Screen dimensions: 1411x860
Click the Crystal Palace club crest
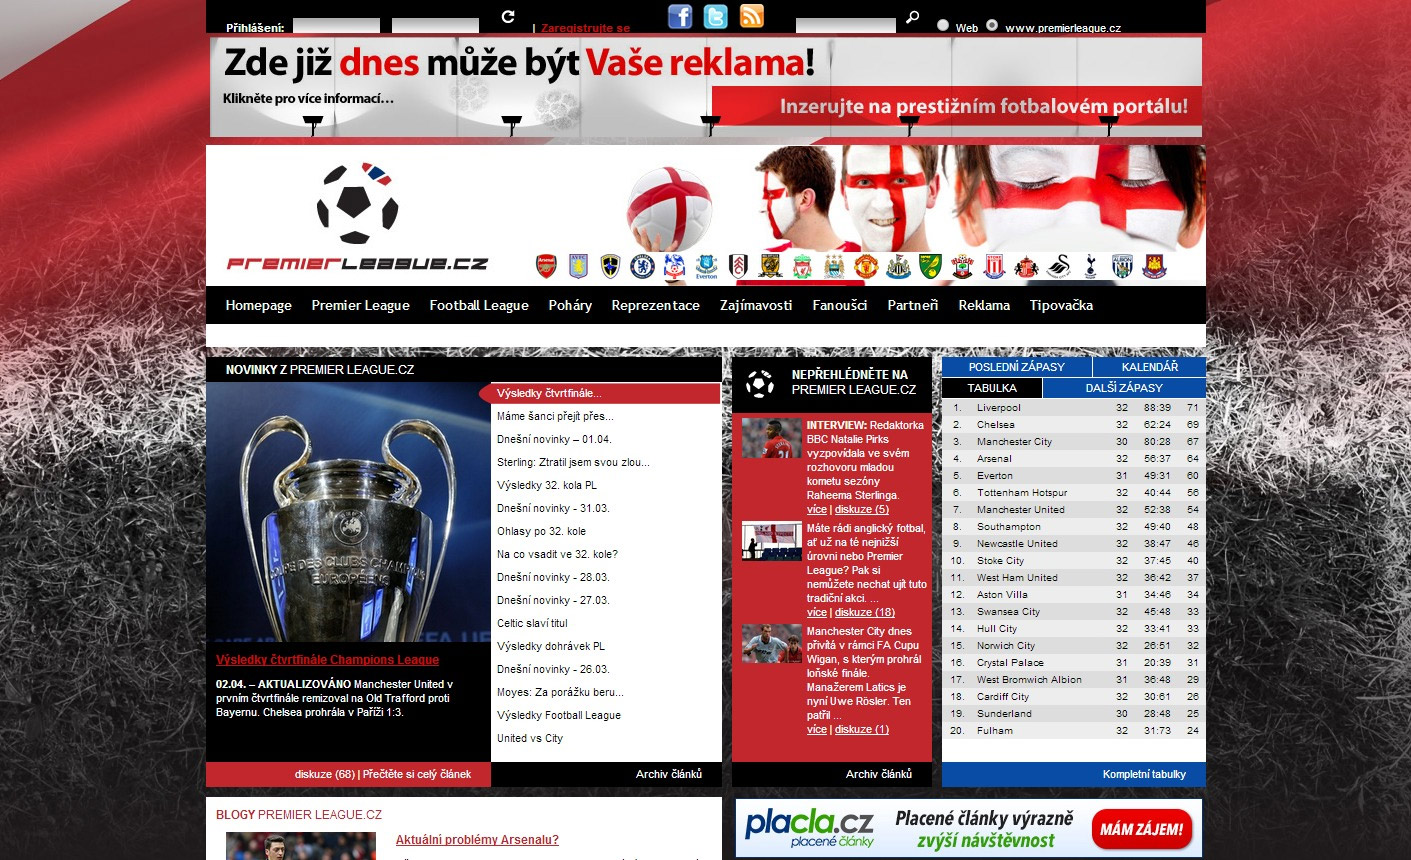coord(674,266)
